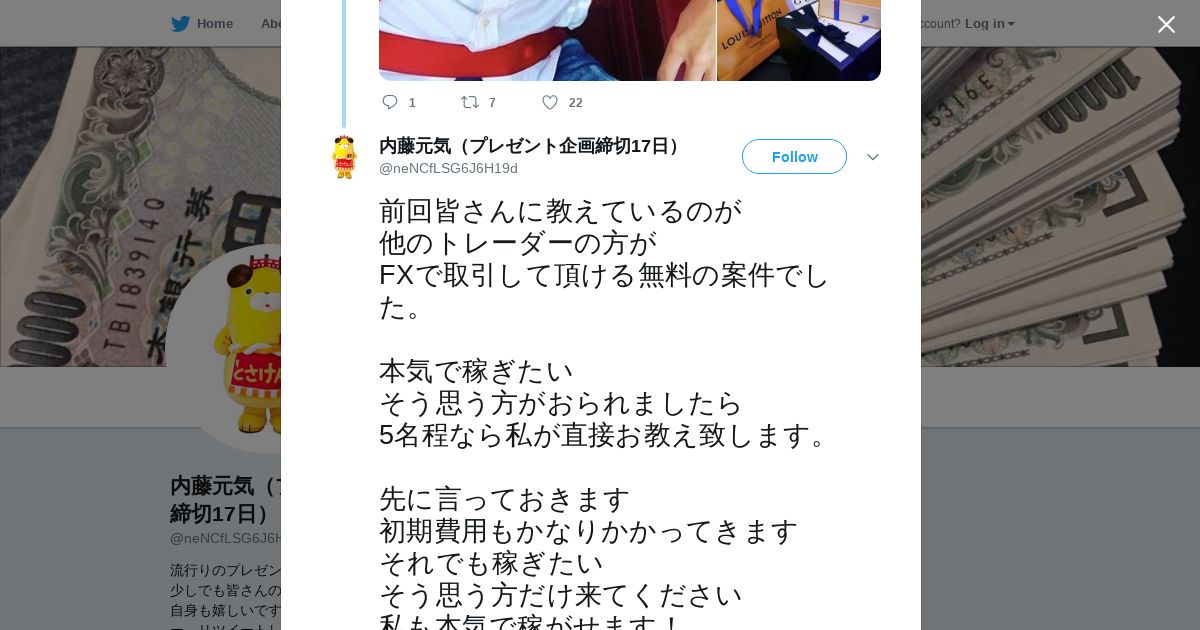Viewport: 1200px width, 630px height.
Task: View the man with red belt photo
Action: pos(547,40)
